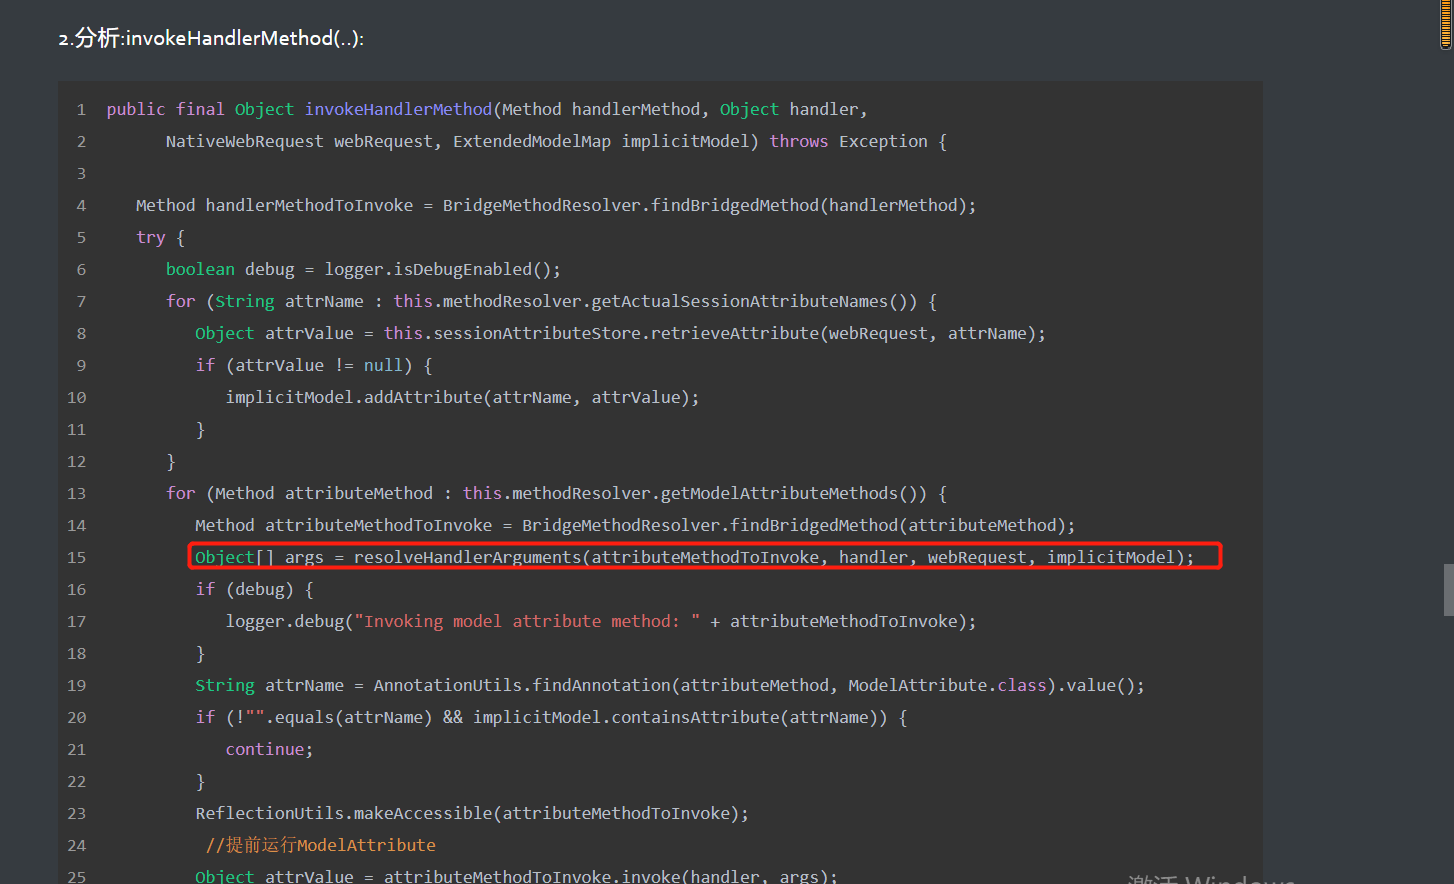Click the line "if (debug) {"

[x=254, y=589]
